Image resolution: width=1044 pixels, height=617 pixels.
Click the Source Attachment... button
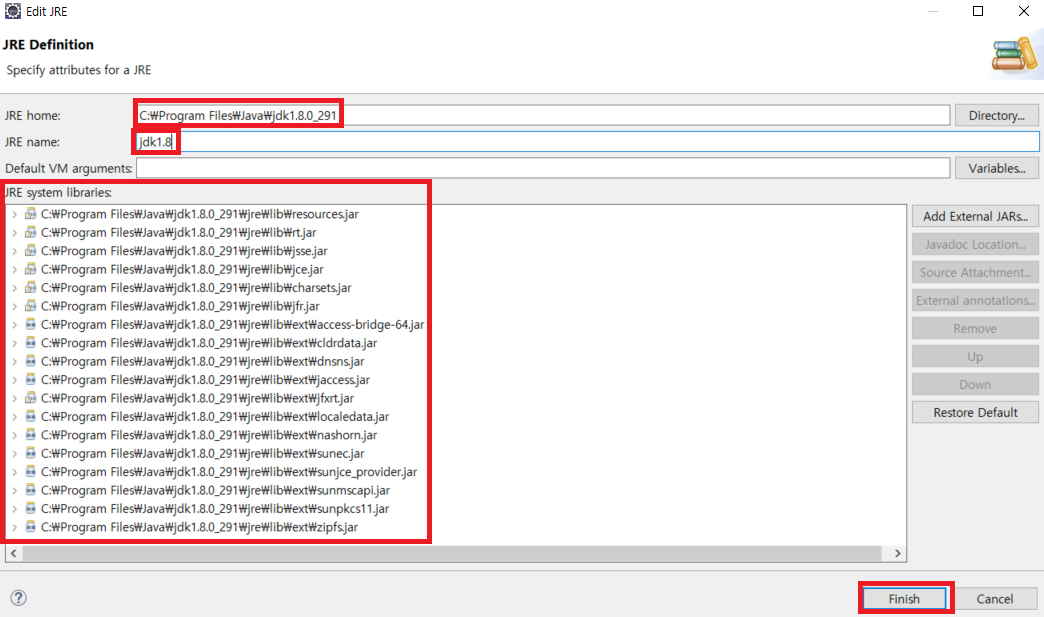click(x=975, y=272)
